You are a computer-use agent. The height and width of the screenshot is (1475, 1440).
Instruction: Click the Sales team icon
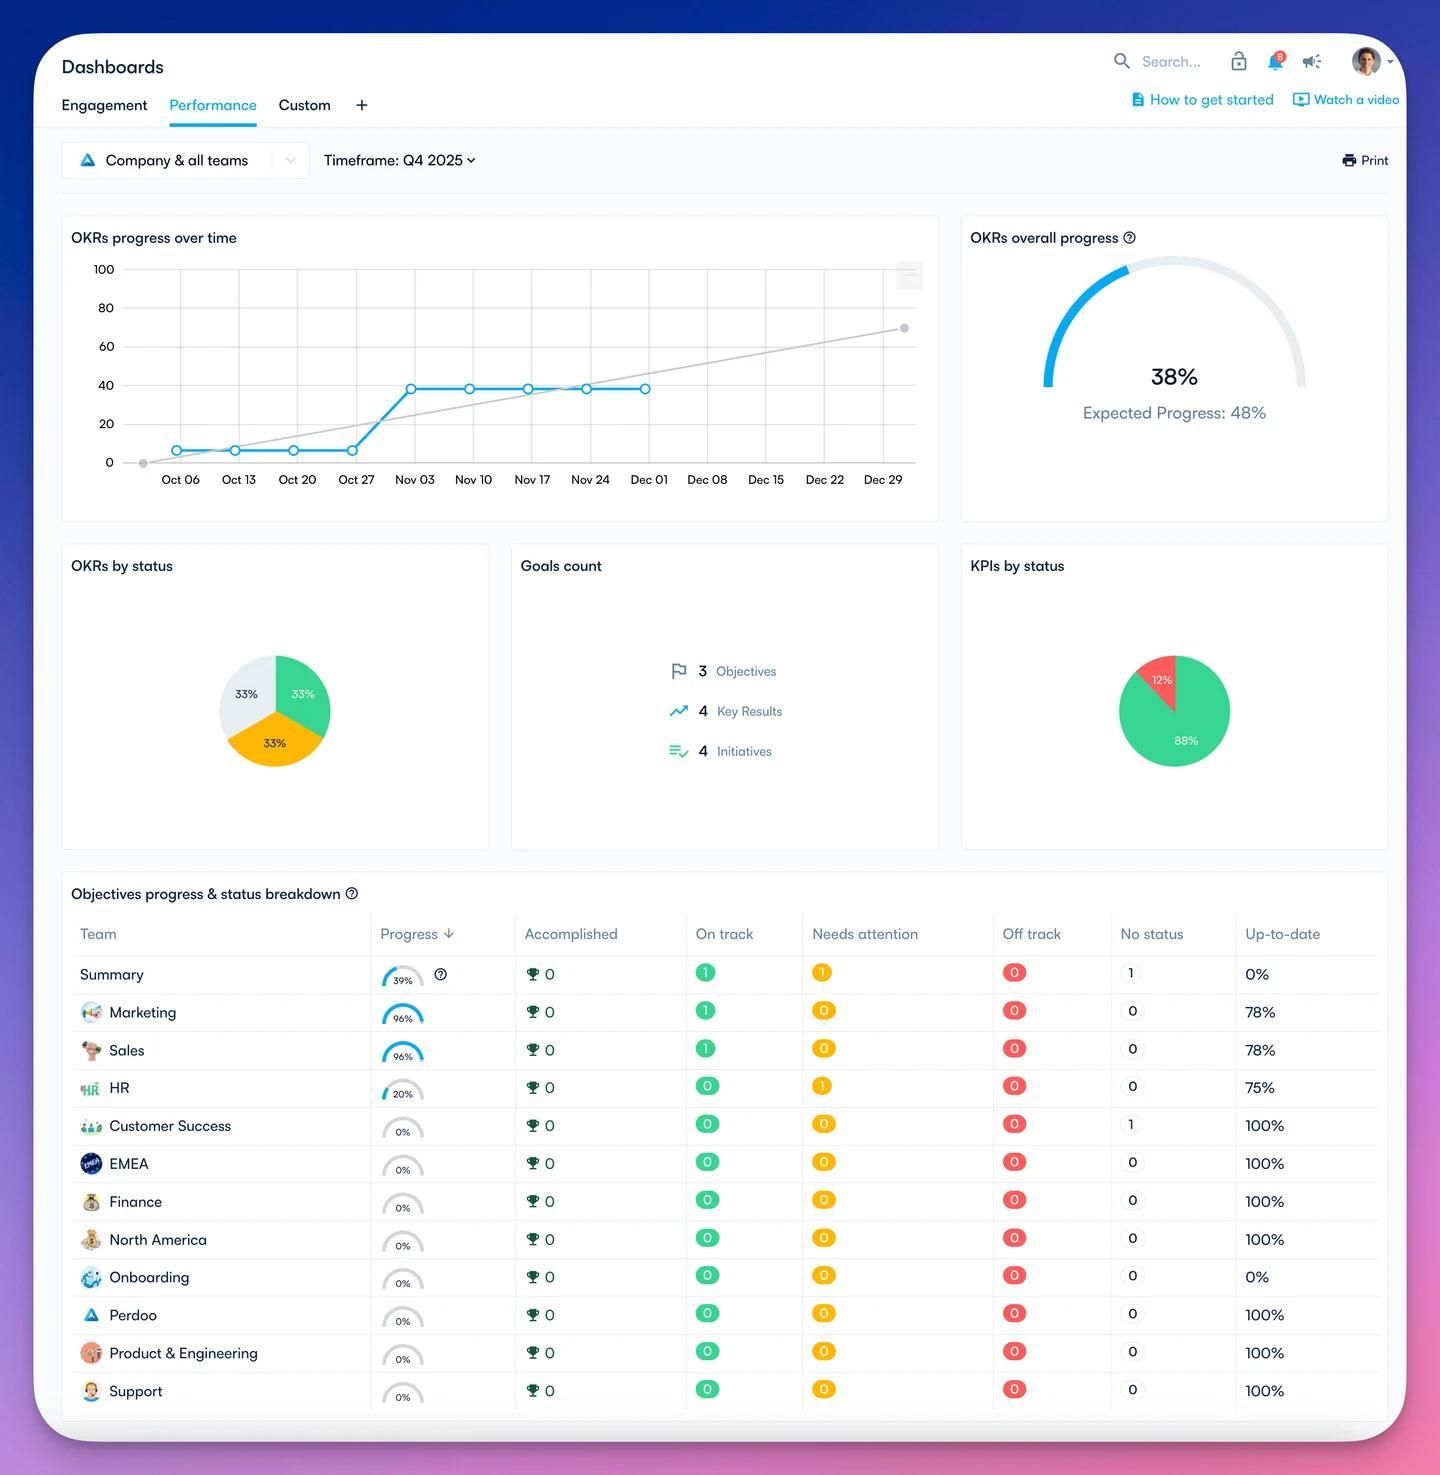(91, 1050)
